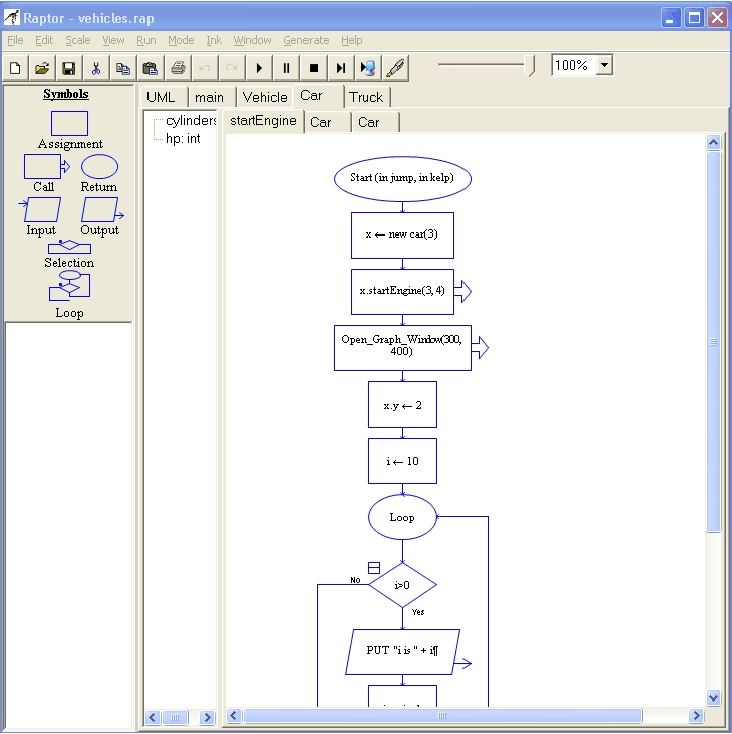
Task: Open the Edit menu
Action: click(44, 40)
